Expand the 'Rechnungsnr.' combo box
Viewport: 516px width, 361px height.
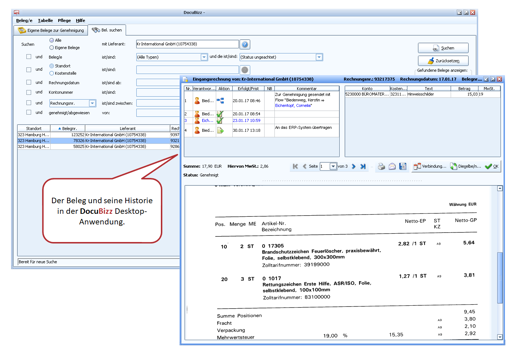pyautogui.click(x=92, y=103)
